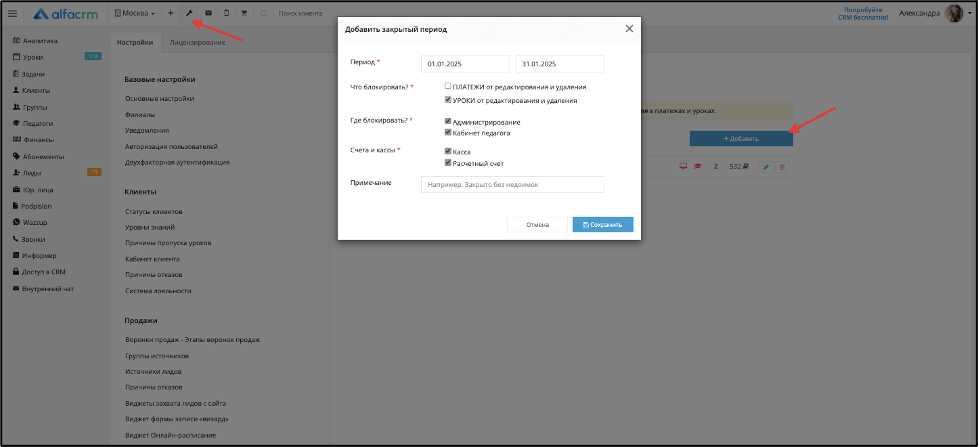Screen dimensions: 979x447
Task: Switch to the Настройки tab
Action: 135,42
